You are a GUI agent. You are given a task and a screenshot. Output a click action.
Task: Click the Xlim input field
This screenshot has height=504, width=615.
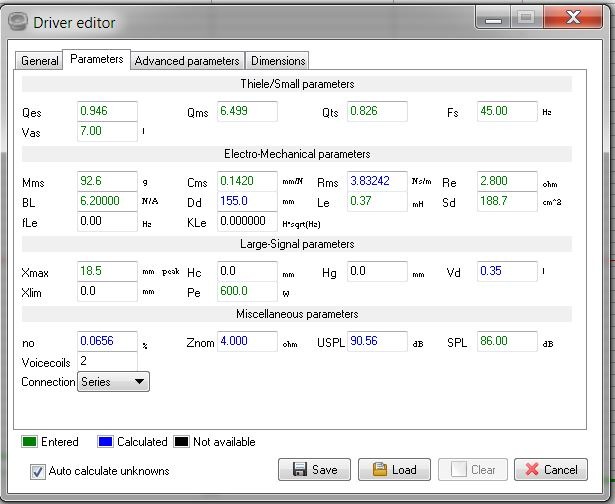click(x=107, y=291)
